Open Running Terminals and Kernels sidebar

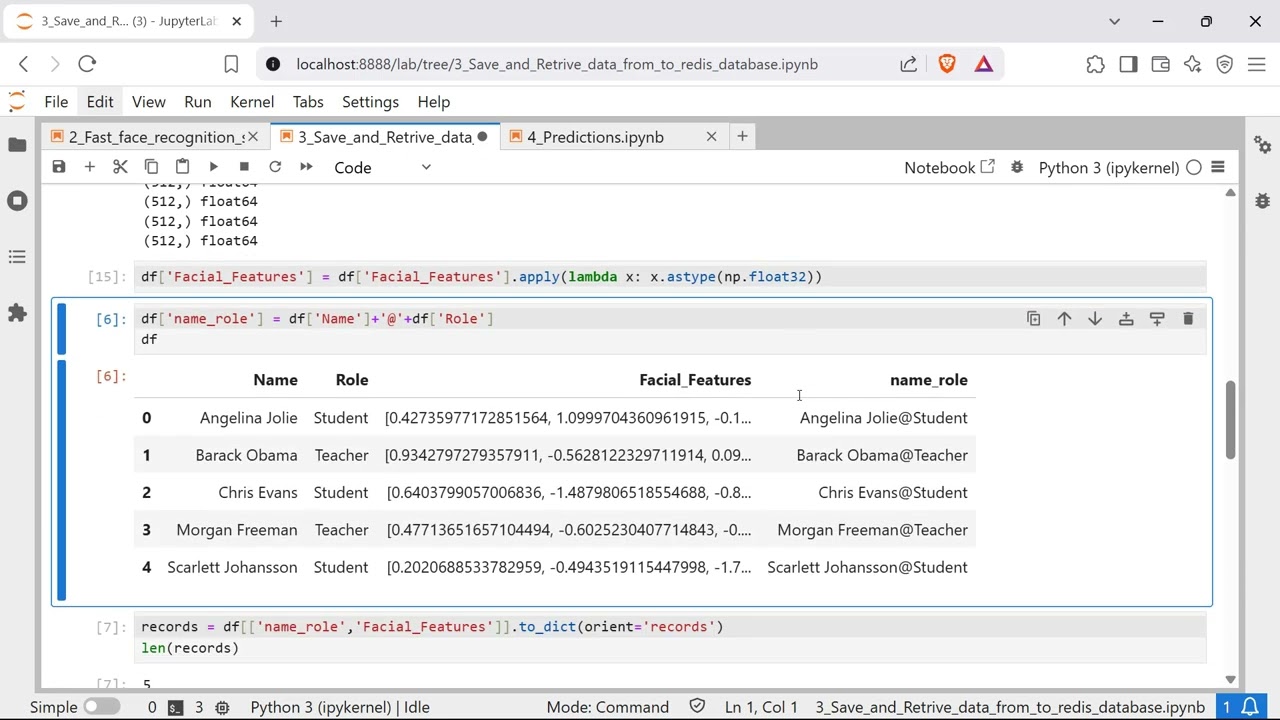tap(17, 201)
